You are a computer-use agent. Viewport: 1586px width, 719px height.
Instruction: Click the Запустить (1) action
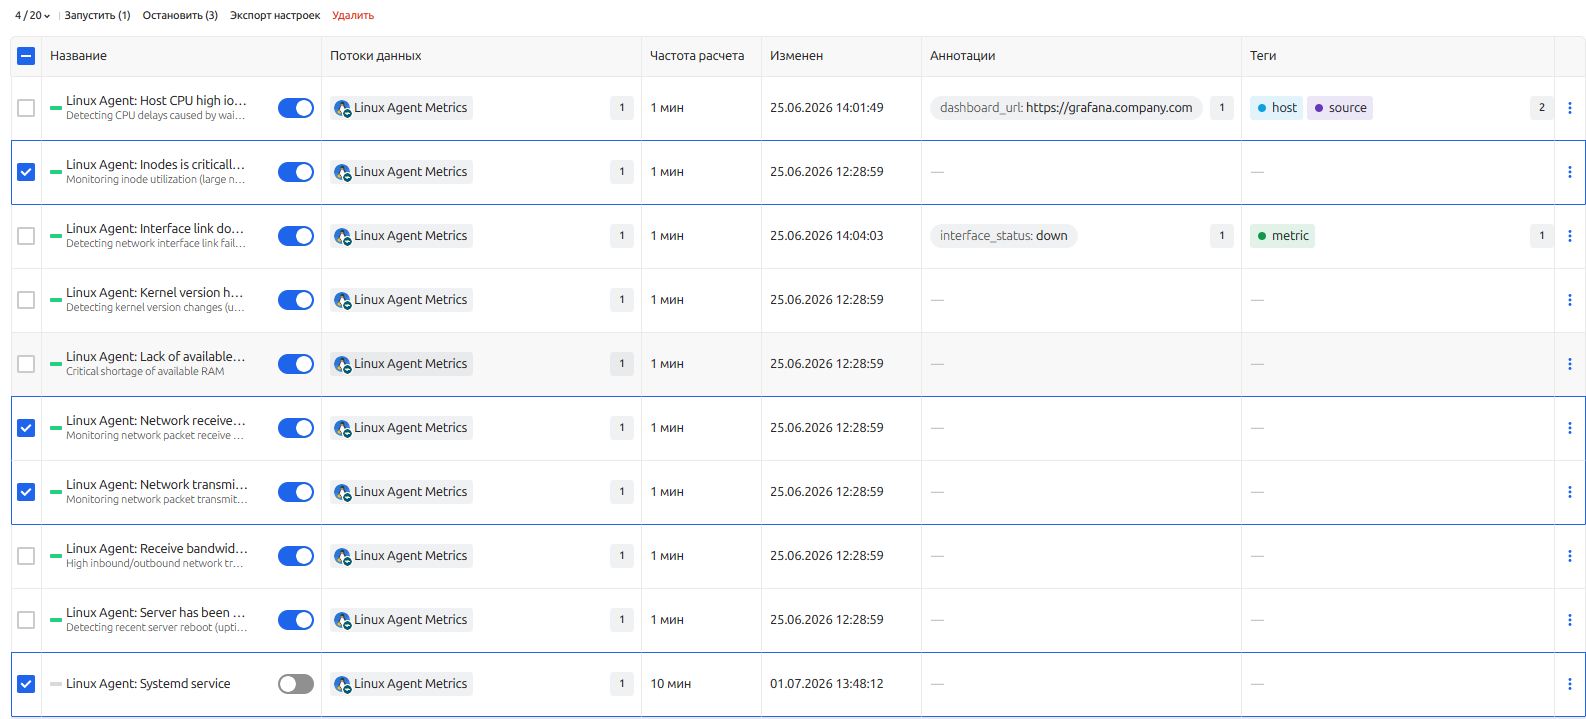pyautogui.click(x=97, y=15)
